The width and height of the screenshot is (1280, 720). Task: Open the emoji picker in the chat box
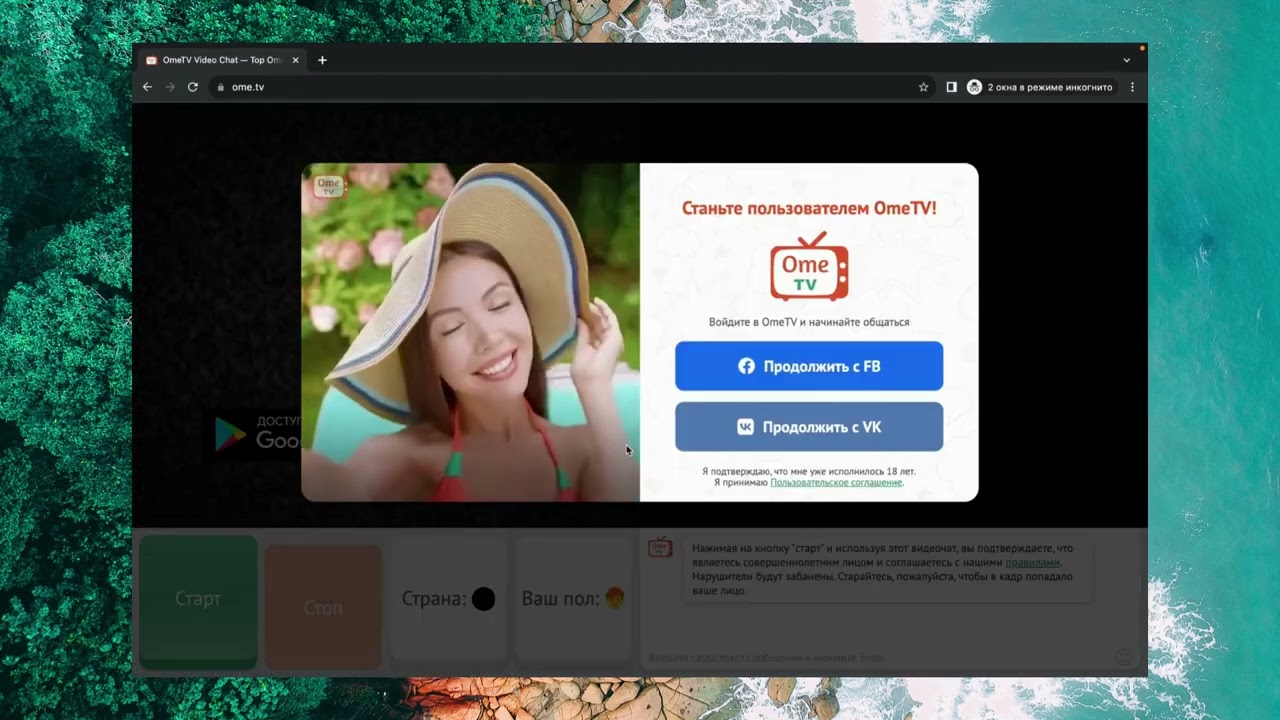(x=1123, y=657)
